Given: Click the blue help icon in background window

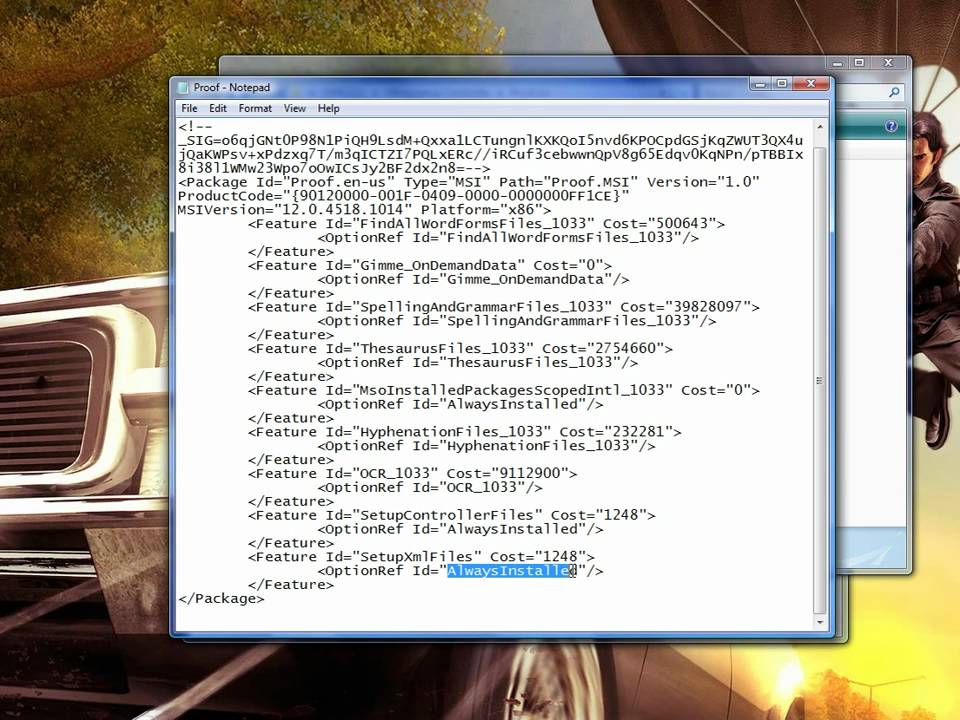Looking at the screenshot, I should tap(891, 126).
